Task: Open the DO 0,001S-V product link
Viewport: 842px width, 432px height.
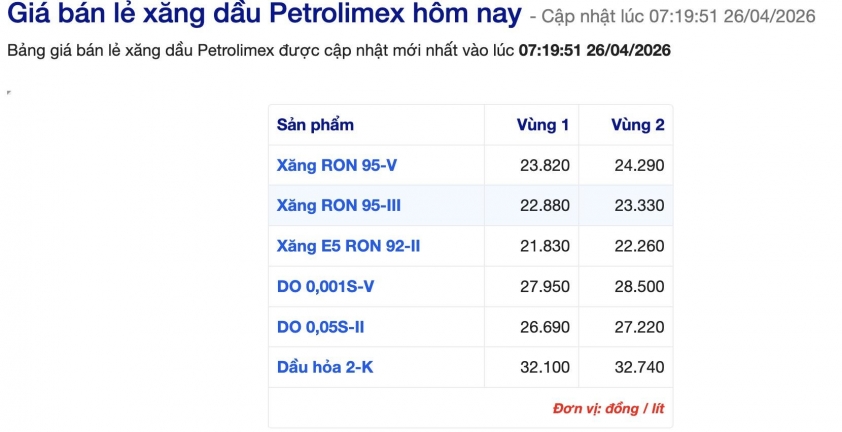Action: coord(325,286)
